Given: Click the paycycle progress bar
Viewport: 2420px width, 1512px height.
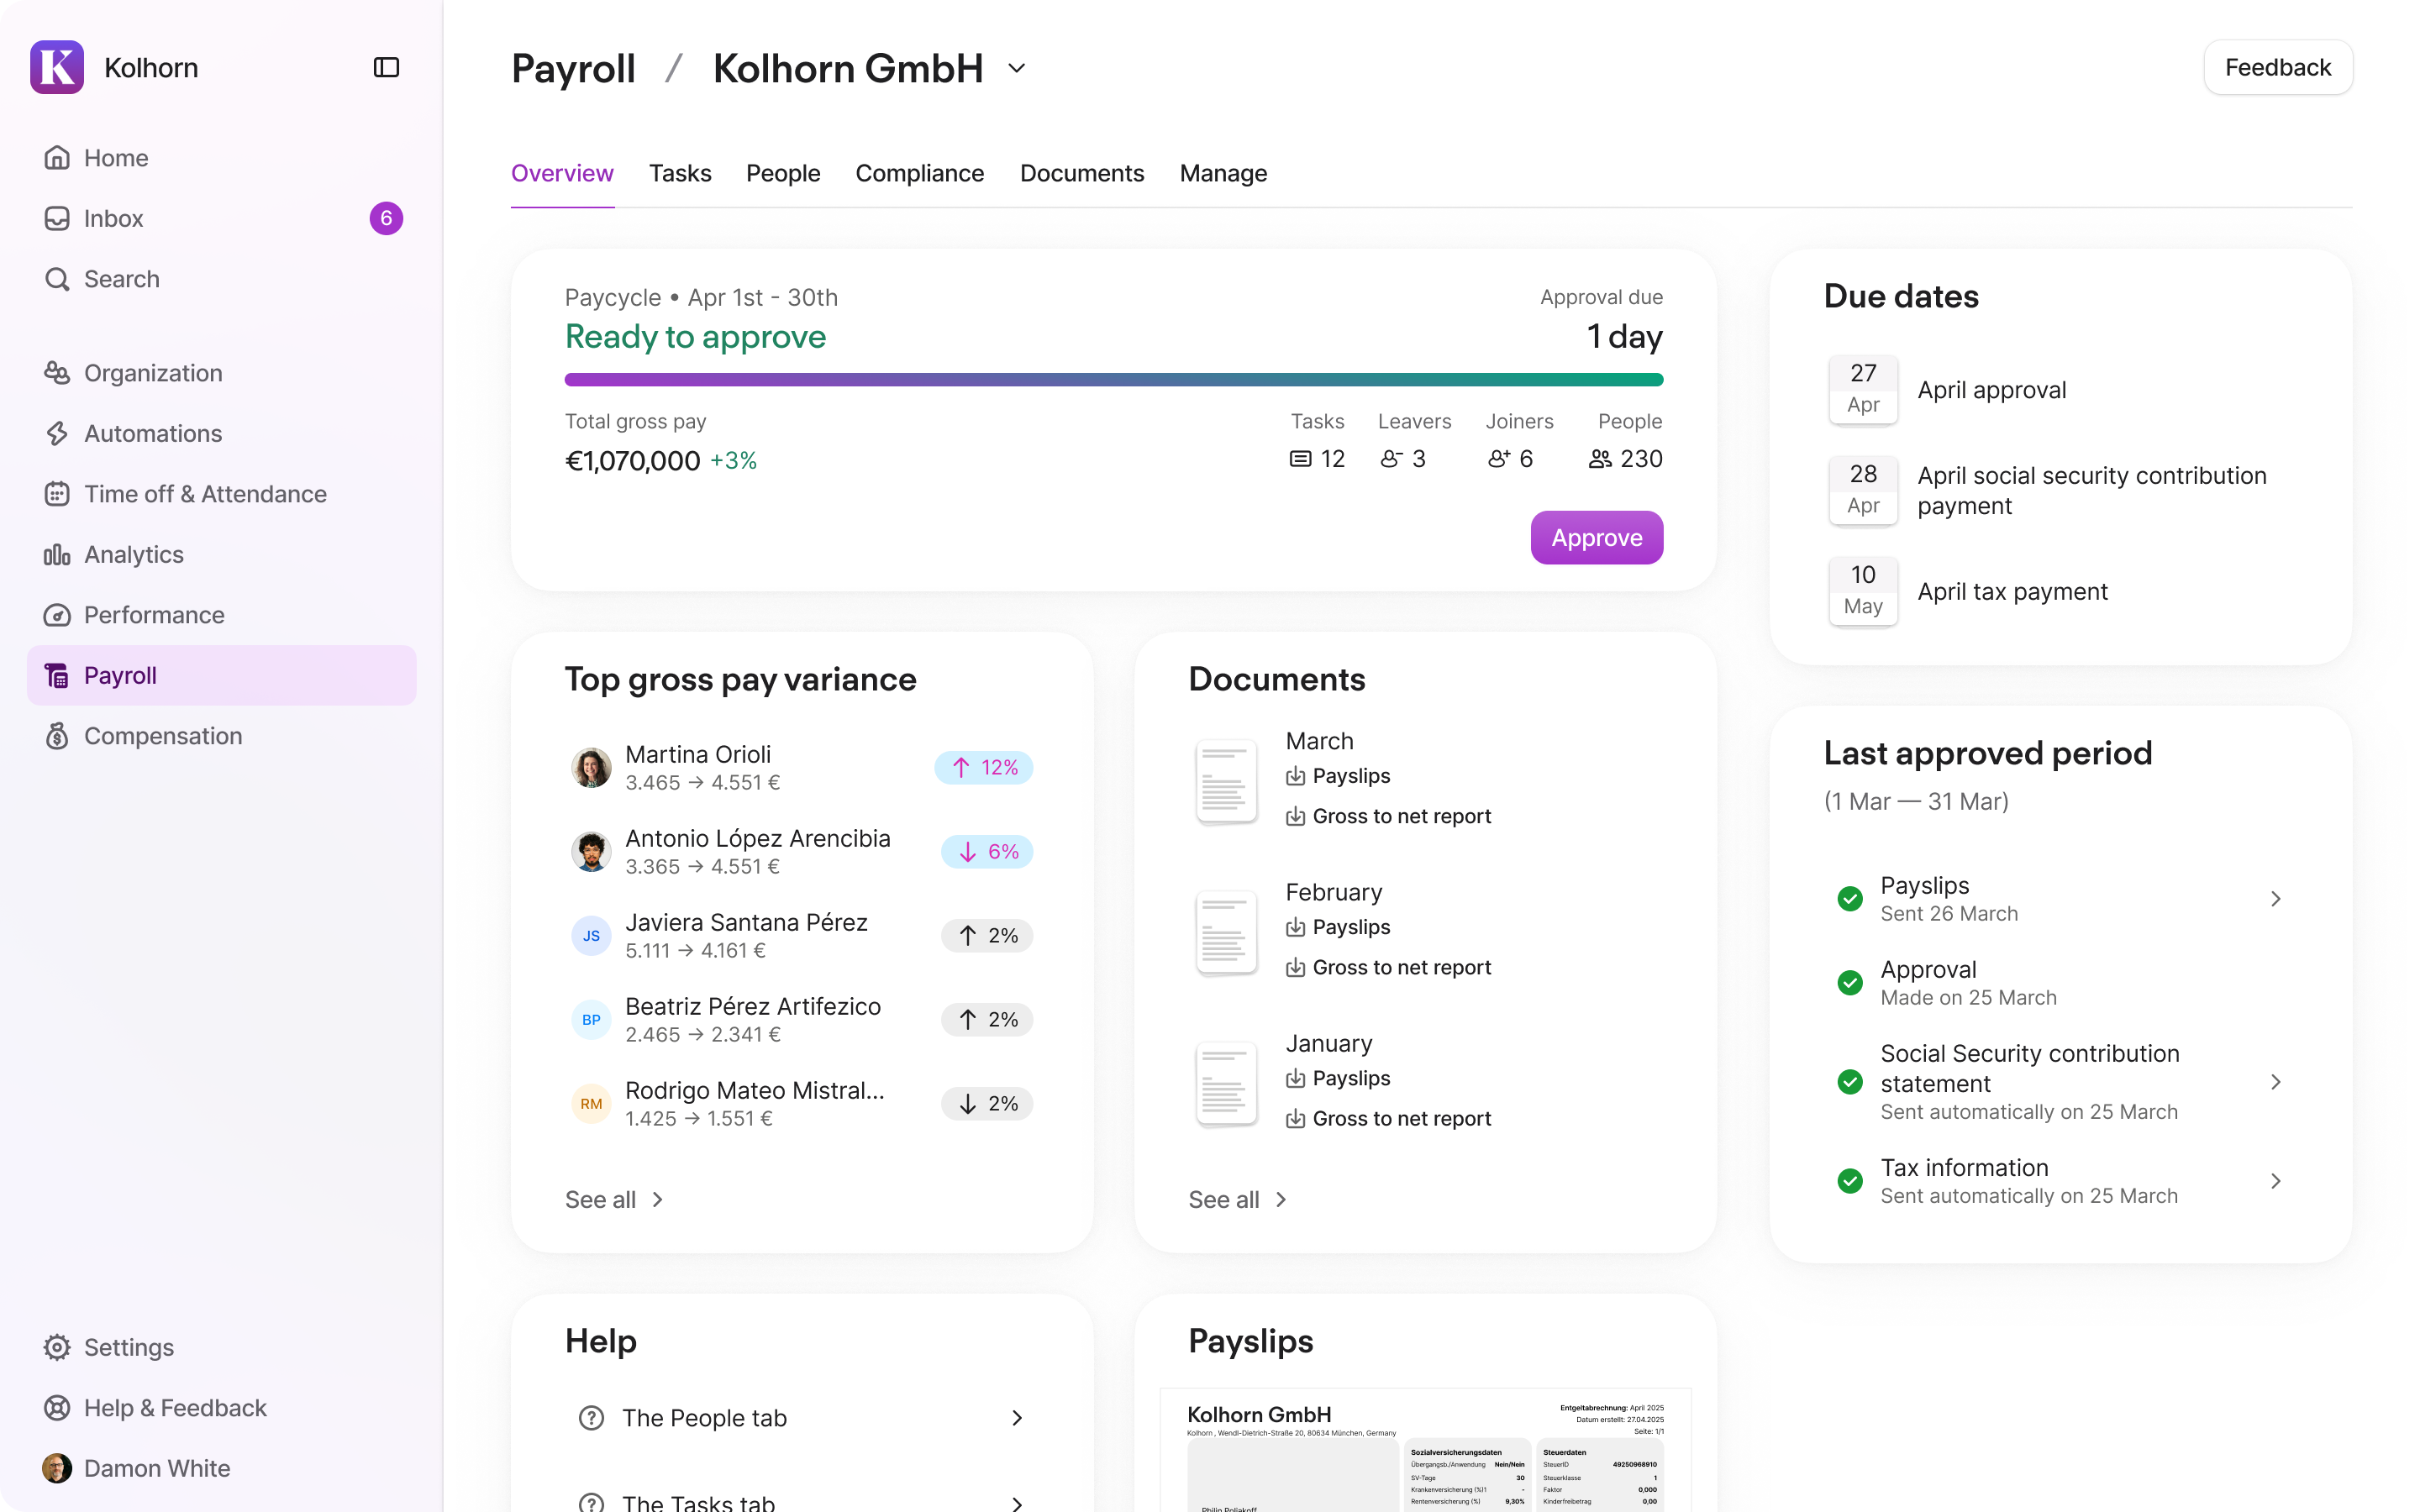Looking at the screenshot, I should (1113, 380).
